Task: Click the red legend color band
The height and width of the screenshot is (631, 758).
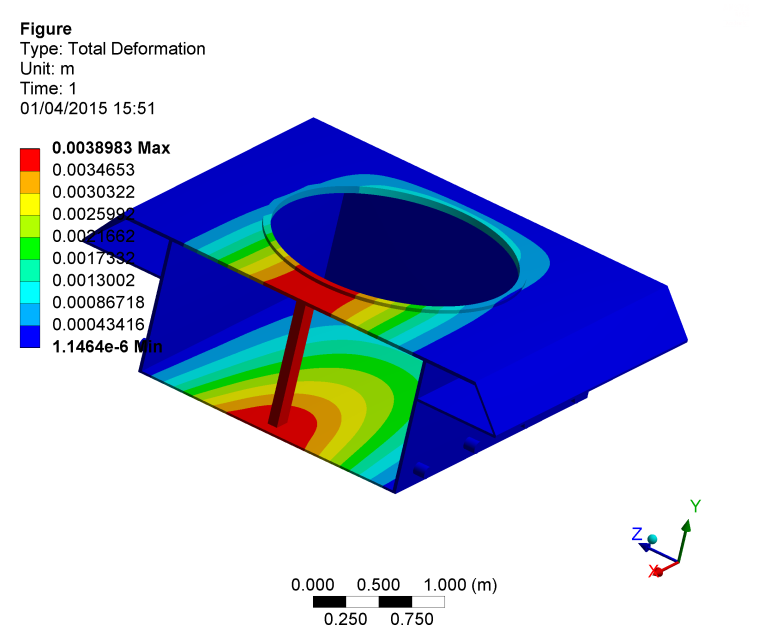Action: click(x=29, y=160)
